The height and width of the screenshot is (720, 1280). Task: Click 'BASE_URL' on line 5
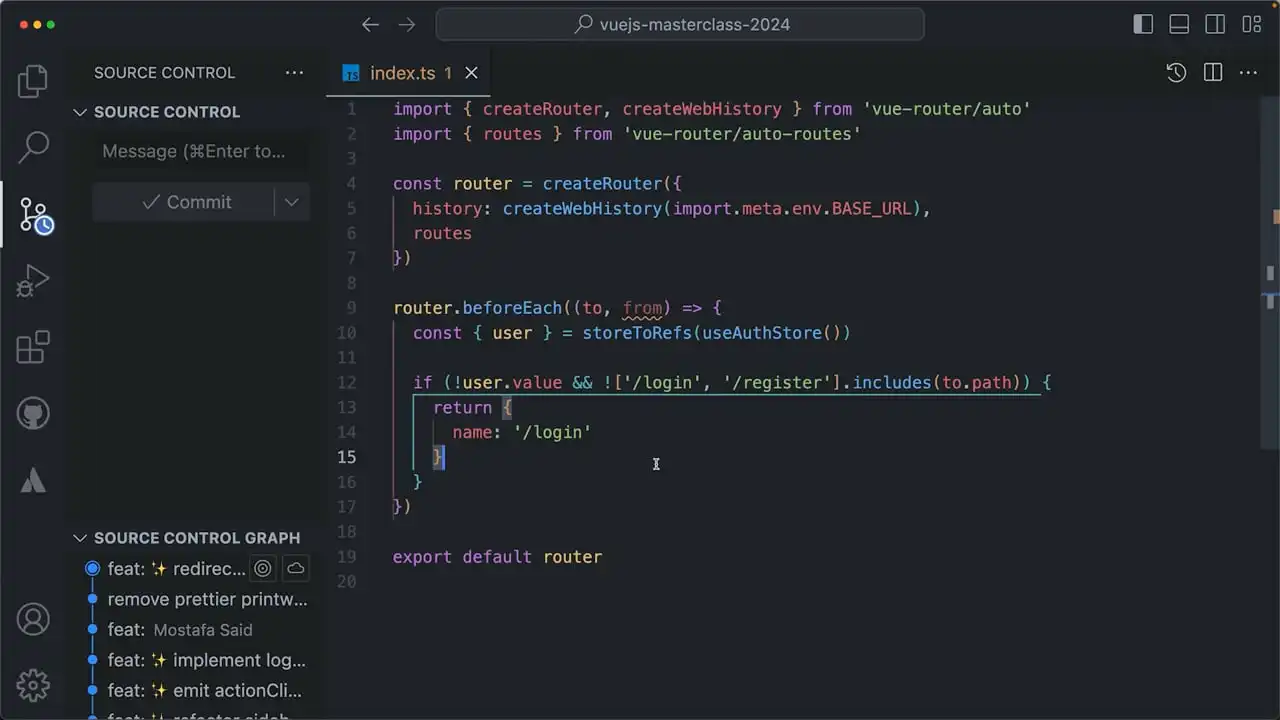872,209
